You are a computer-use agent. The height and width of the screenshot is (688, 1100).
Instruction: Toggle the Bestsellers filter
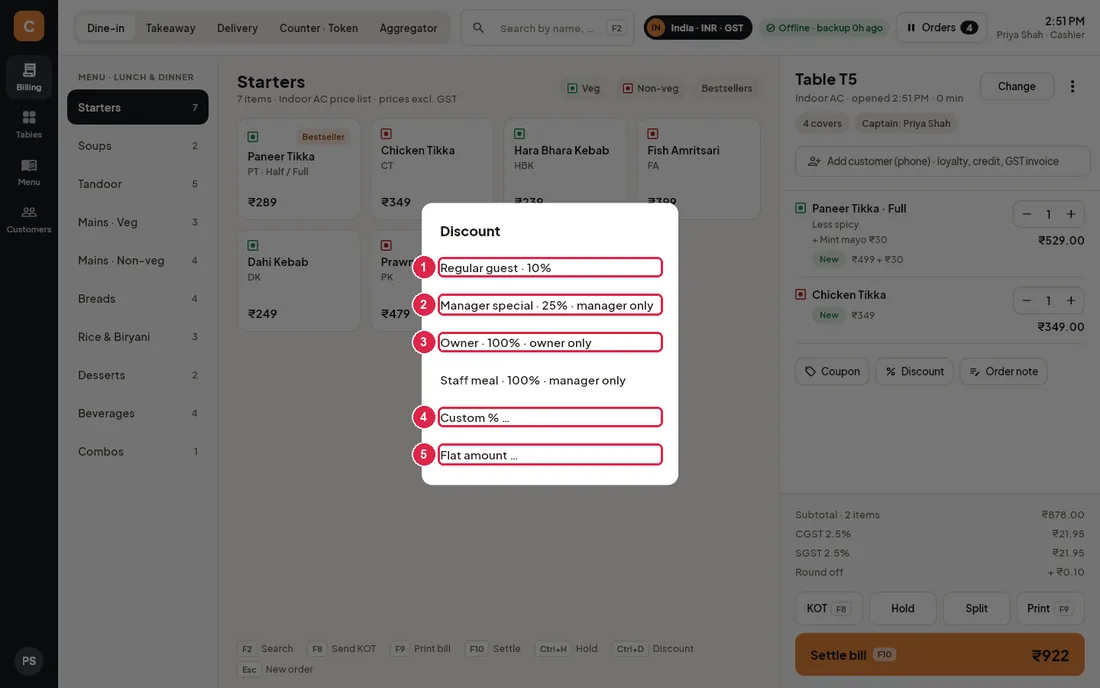[x=726, y=88]
